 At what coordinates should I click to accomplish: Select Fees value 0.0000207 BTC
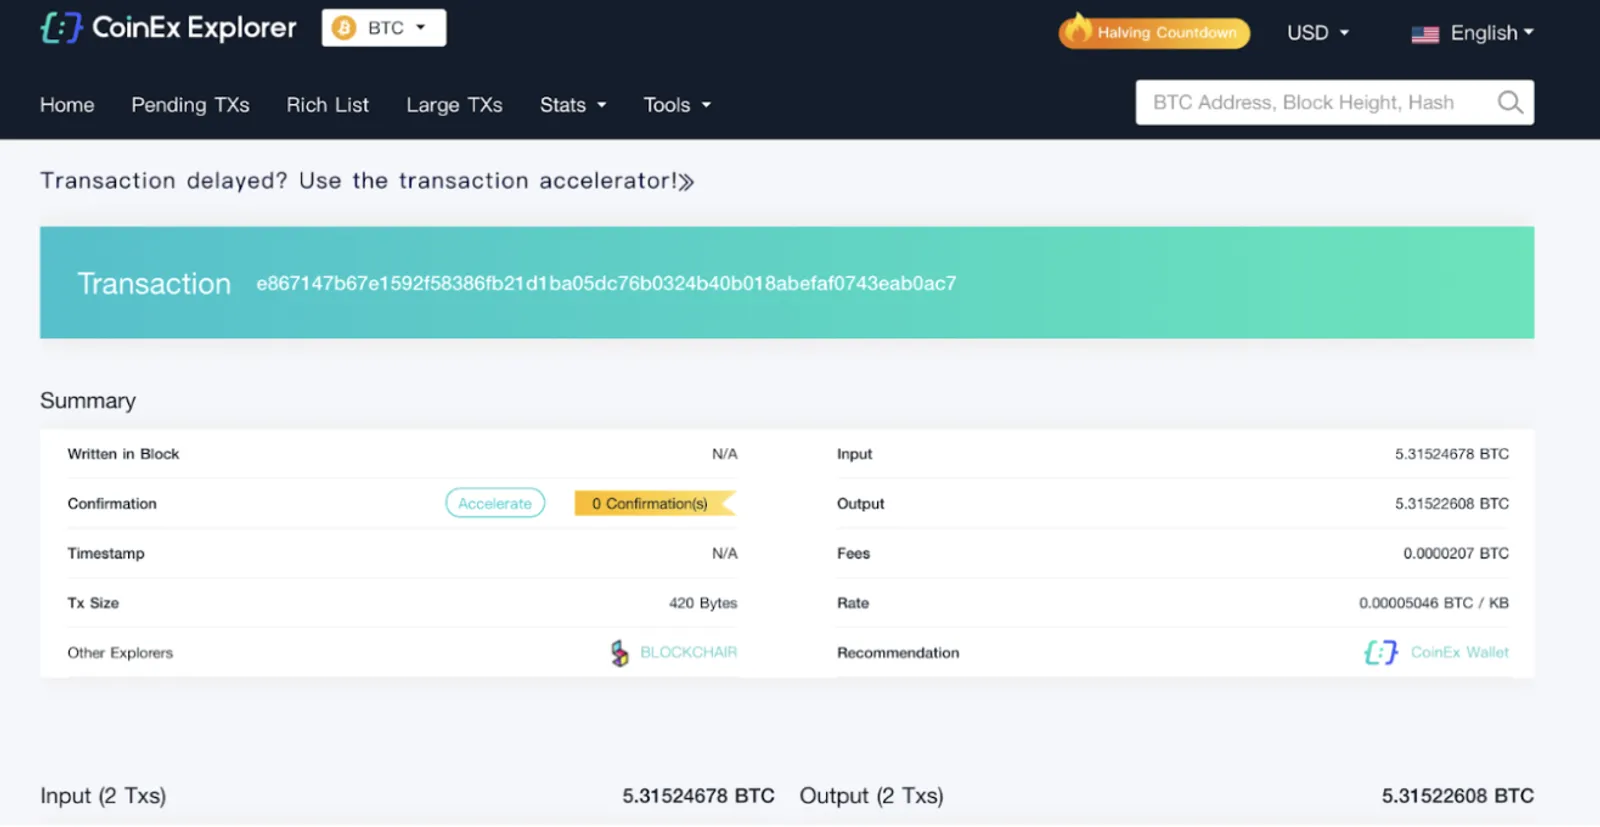coord(1456,553)
